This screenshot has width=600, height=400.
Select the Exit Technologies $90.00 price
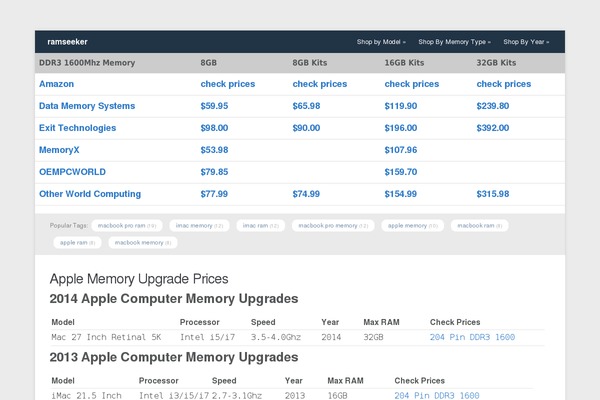coord(306,128)
